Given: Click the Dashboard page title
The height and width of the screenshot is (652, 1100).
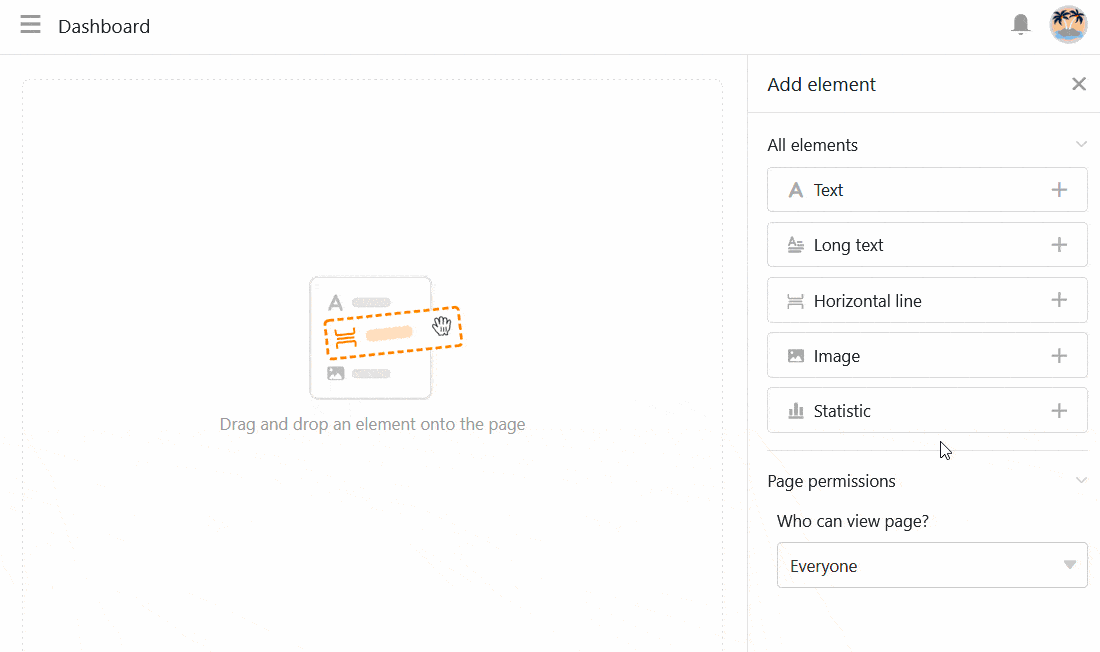Looking at the screenshot, I should (104, 26).
